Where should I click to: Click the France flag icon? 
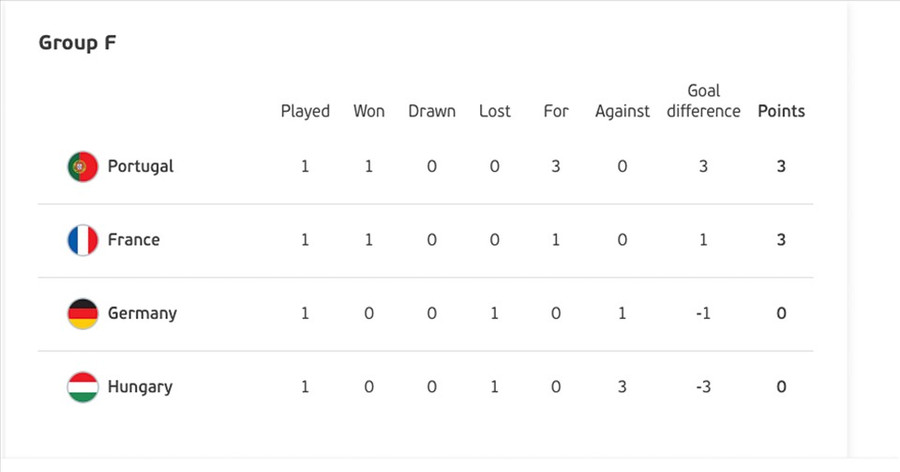coord(82,240)
